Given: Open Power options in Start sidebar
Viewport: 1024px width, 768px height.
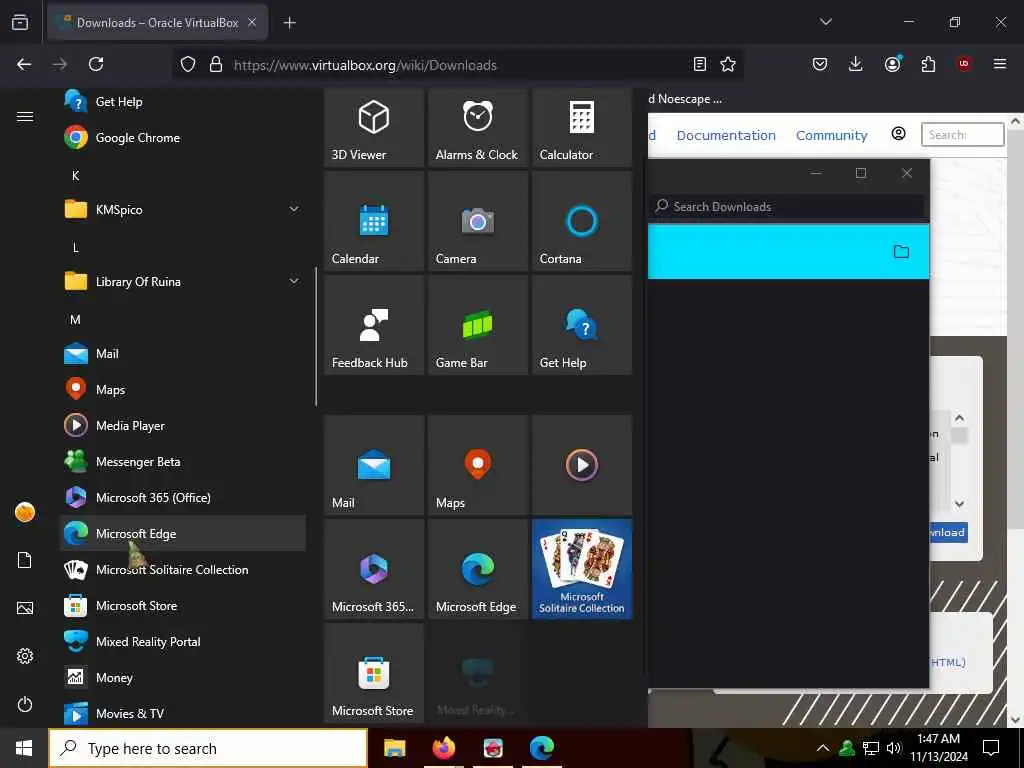Looking at the screenshot, I should (x=25, y=704).
